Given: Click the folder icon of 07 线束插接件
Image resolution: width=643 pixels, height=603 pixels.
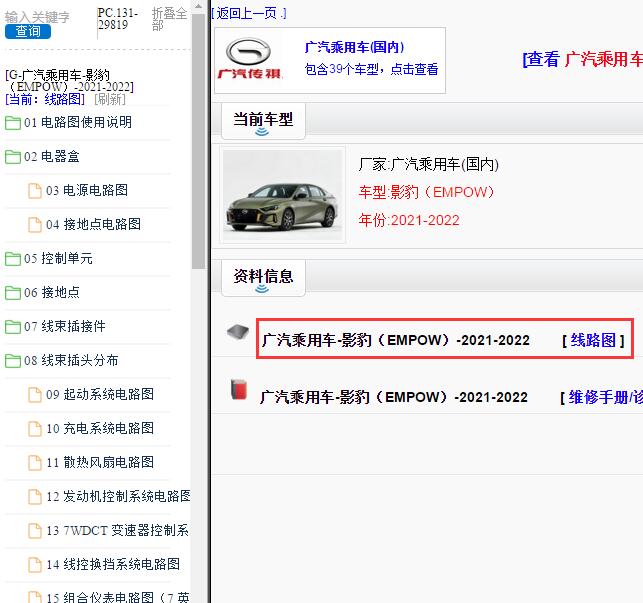Looking at the screenshot, I should [x=13, y=327].
